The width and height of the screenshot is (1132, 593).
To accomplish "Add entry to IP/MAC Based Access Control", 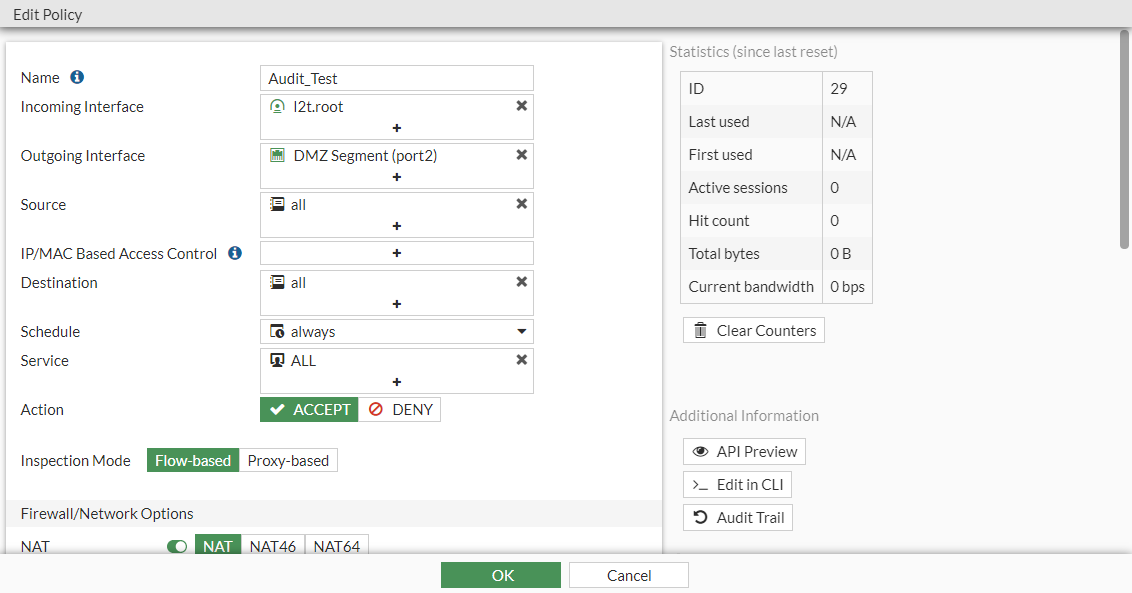I will tap(397, 253).
